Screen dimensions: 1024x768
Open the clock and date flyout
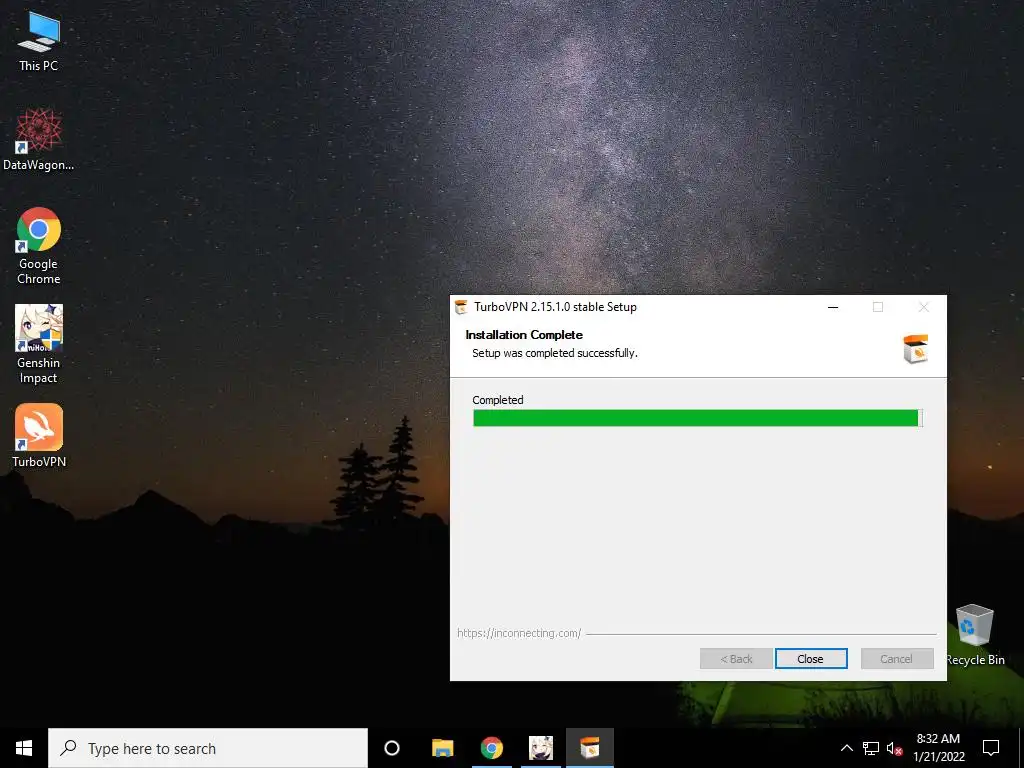[938, 748]
